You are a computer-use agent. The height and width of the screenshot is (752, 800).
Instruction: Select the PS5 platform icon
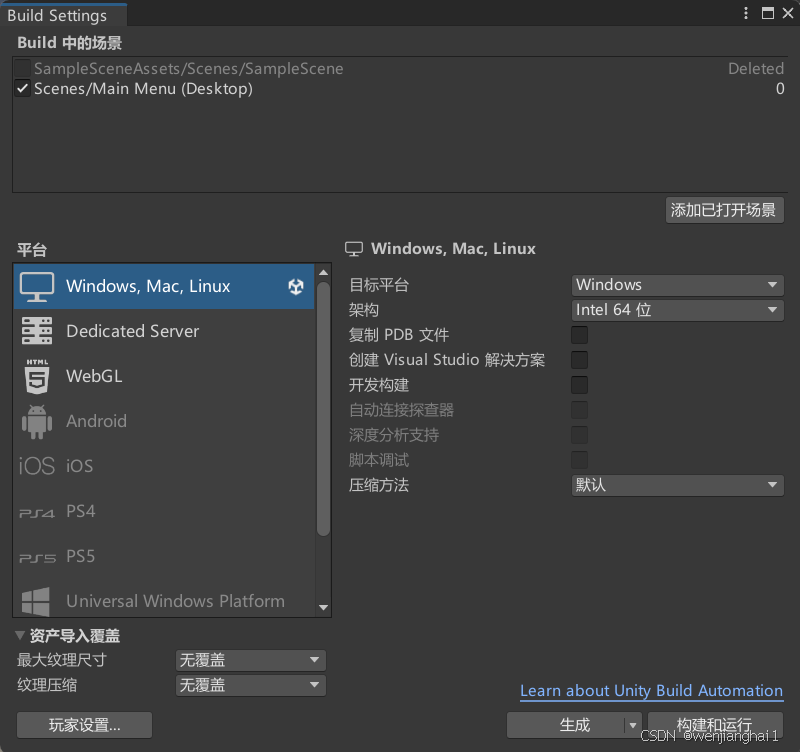(37, 556)
